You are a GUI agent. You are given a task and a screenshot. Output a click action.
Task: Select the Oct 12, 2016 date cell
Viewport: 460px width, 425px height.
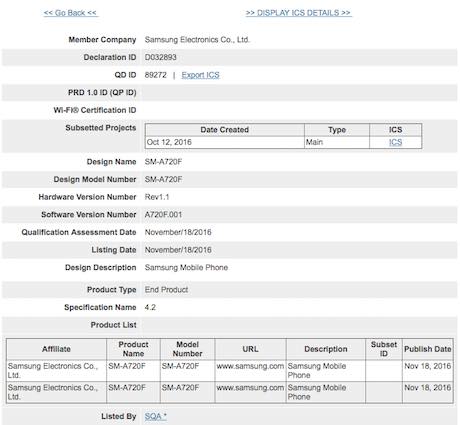click(x=169, y=142)
